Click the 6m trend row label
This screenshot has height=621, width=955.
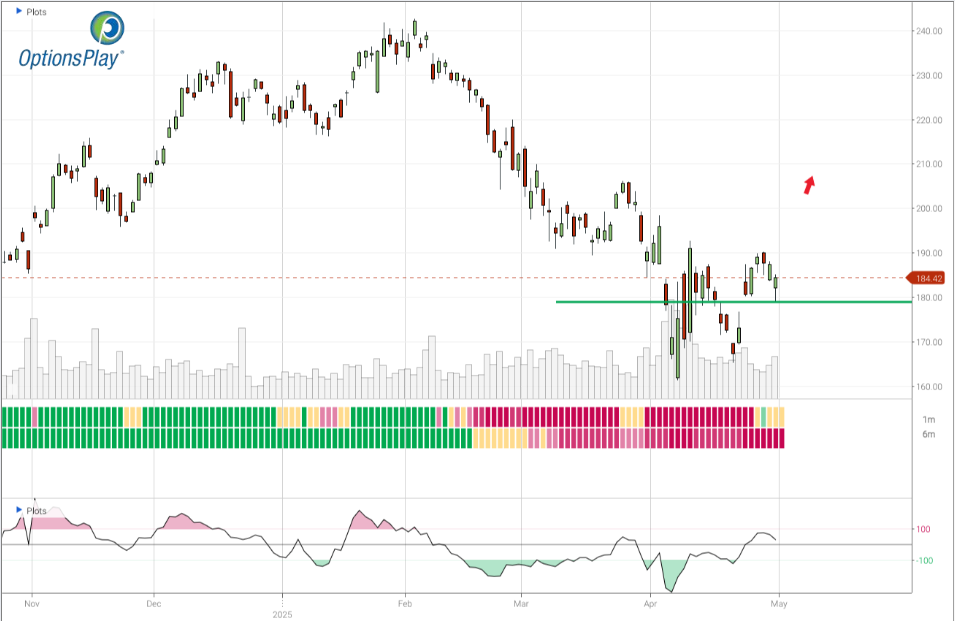928,434
